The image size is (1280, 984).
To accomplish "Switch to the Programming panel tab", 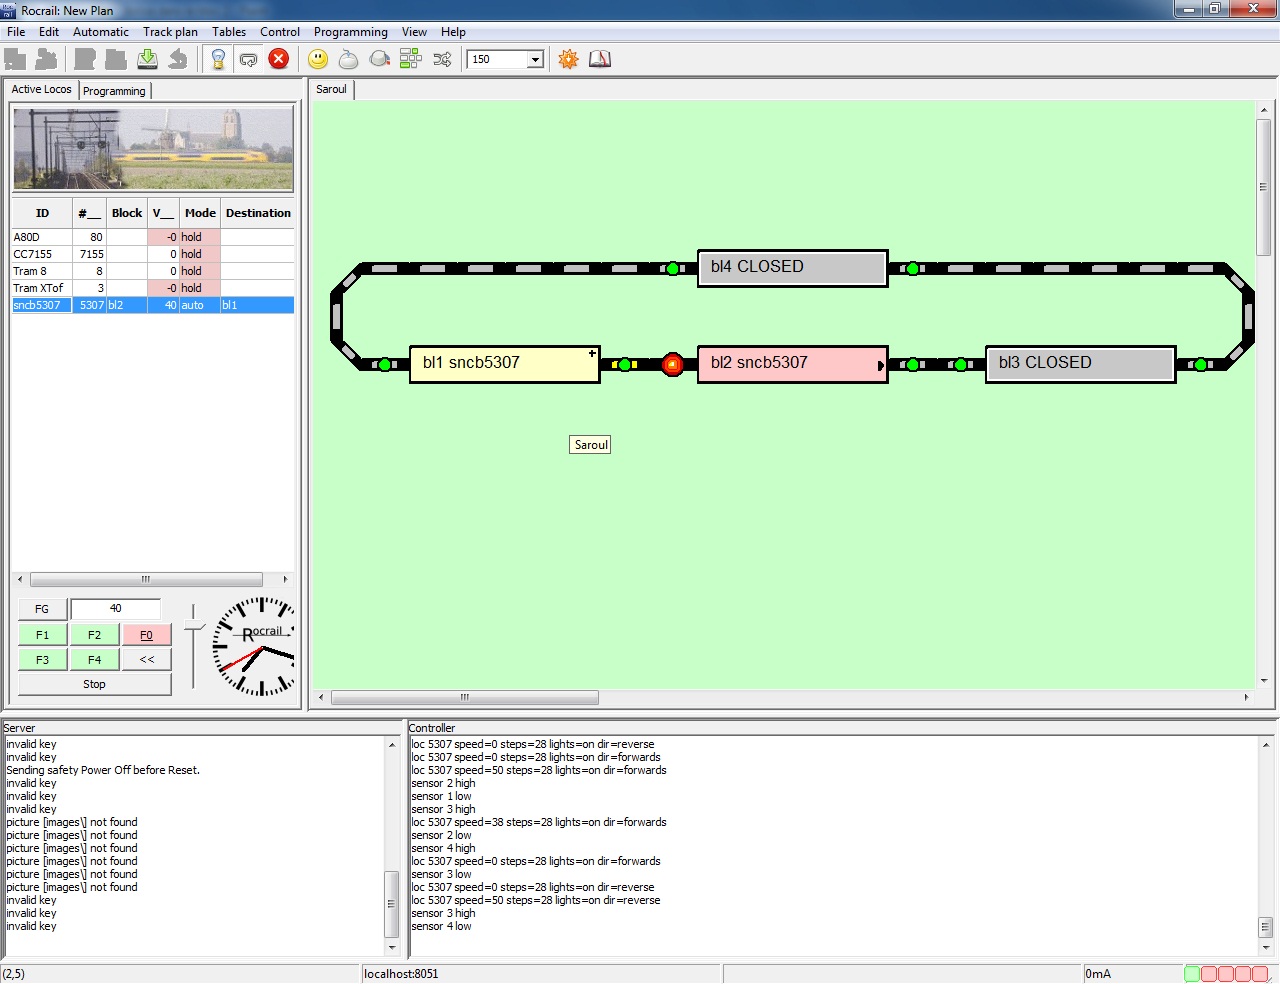I will click(x=114, y=91).
